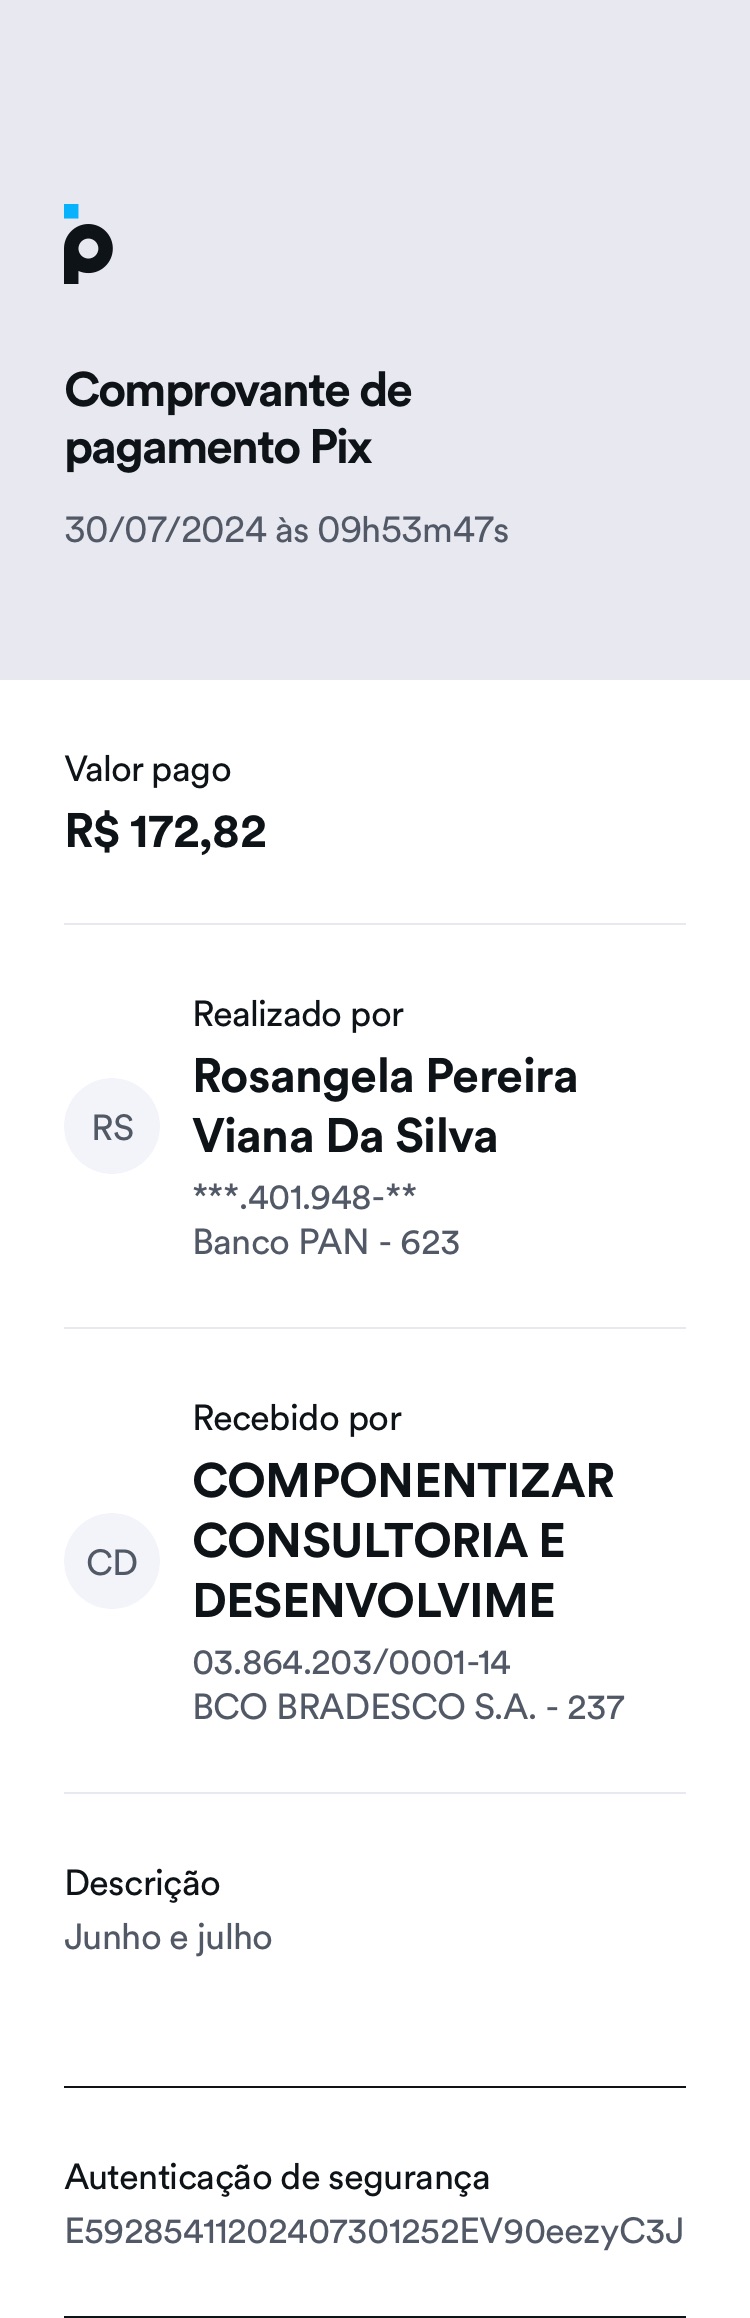Click BCO BRADESCO S.A. - 237 text
This screenshot has width=750, height=2318.
coord(408,1707)
